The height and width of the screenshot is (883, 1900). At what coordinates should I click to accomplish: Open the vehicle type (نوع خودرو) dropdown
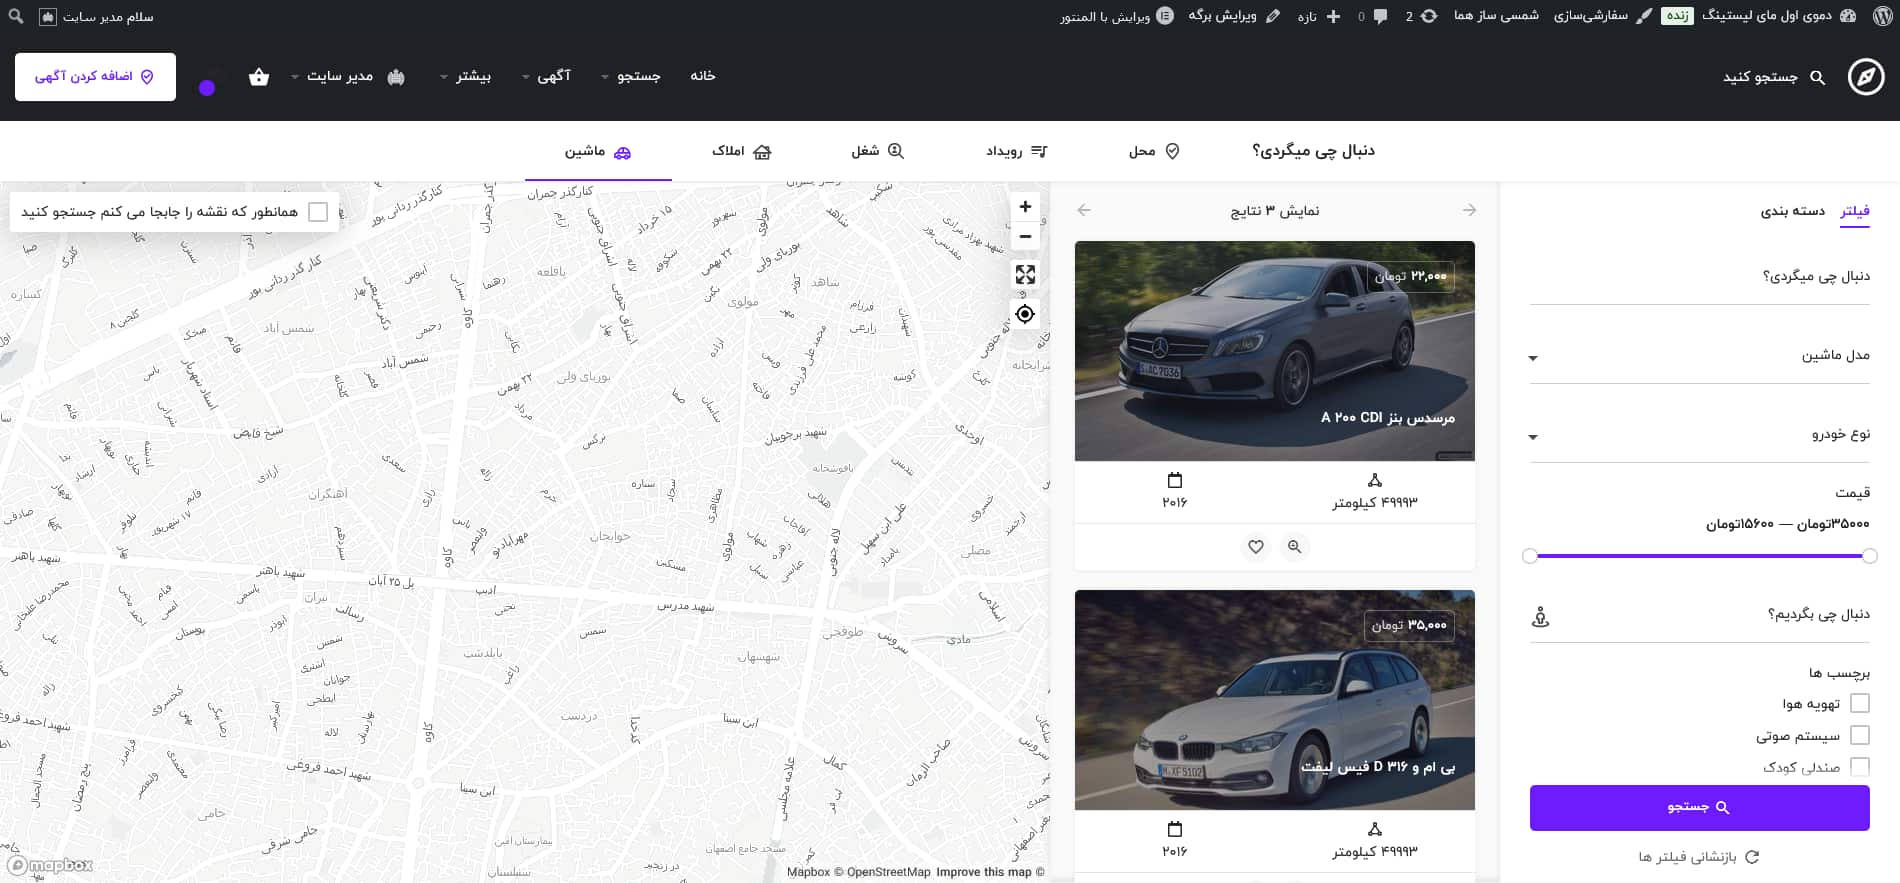1700,435
